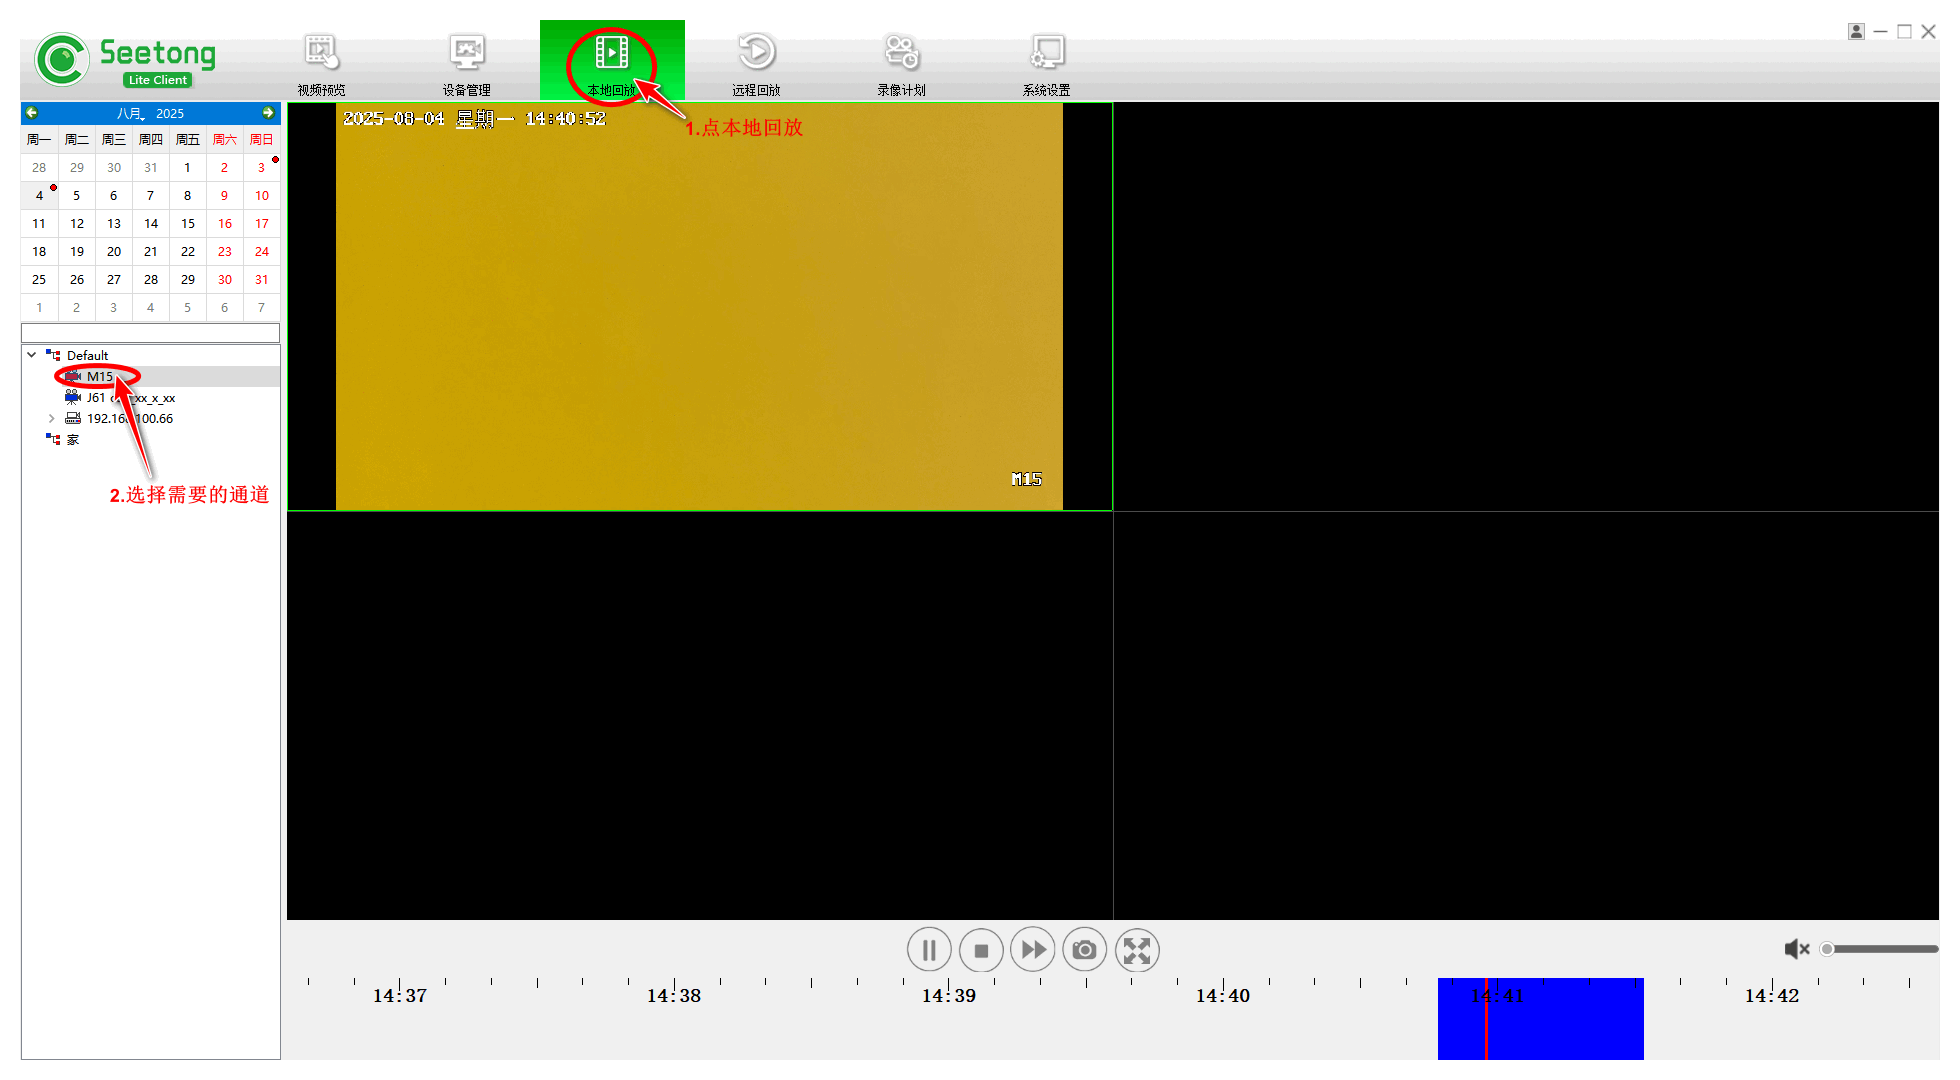Select August 3 in calendar
1960x1080 pixels.
pyautogui.click(x=261, y=168)
